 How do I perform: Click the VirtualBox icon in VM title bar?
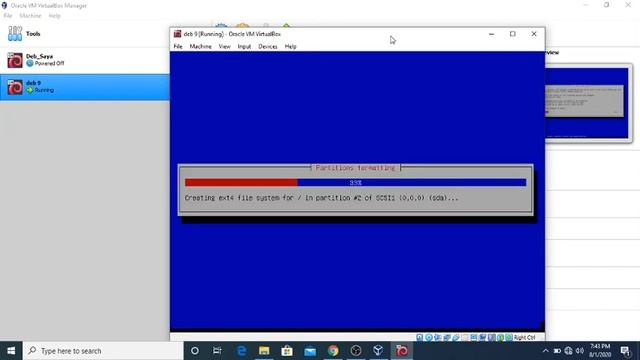click(178, 34)
